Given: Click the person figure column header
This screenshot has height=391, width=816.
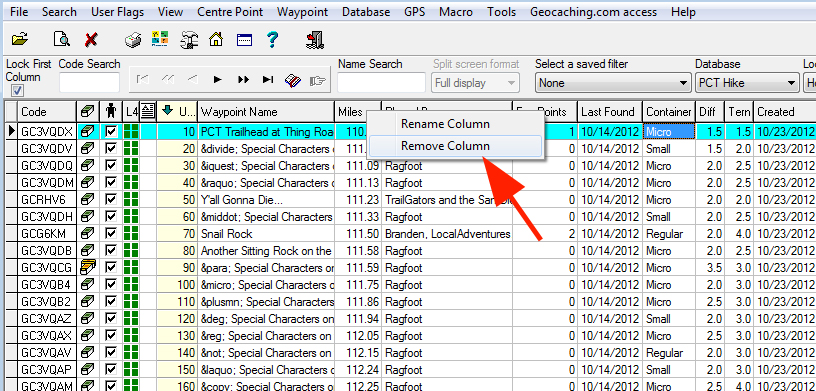Looking at the screenshot, I should (x=111, y=111).
